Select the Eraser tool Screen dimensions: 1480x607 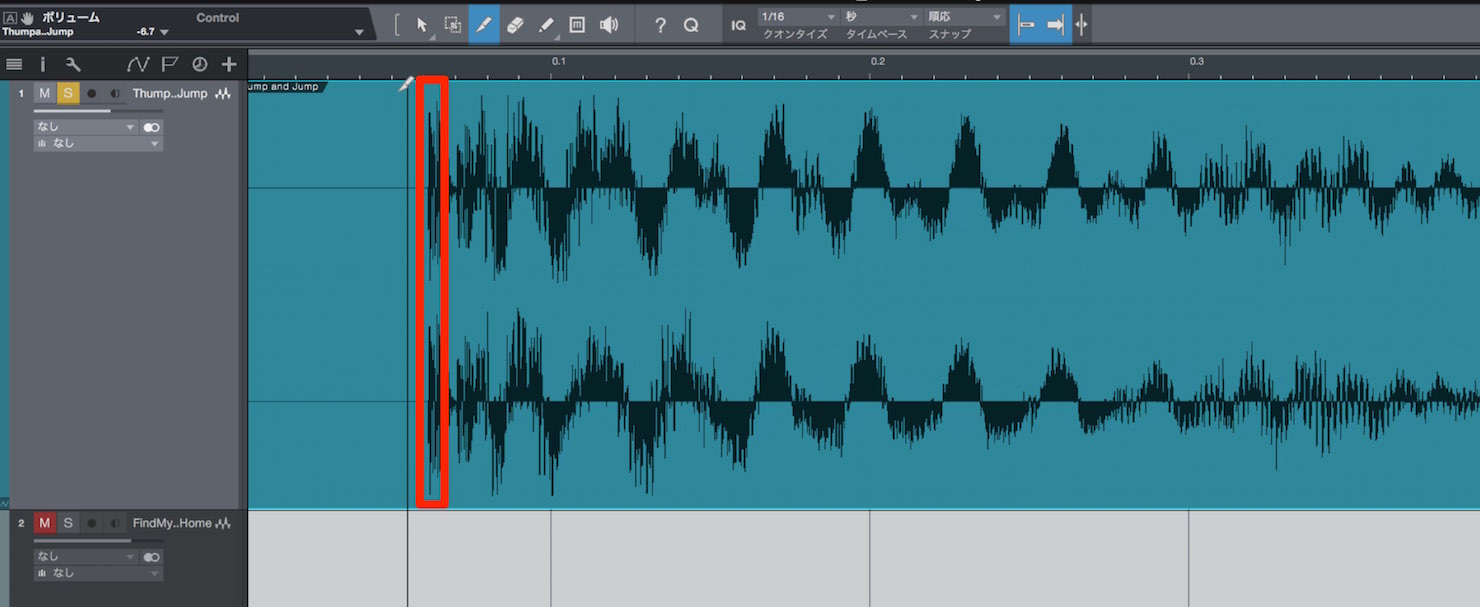click(515, 25)
